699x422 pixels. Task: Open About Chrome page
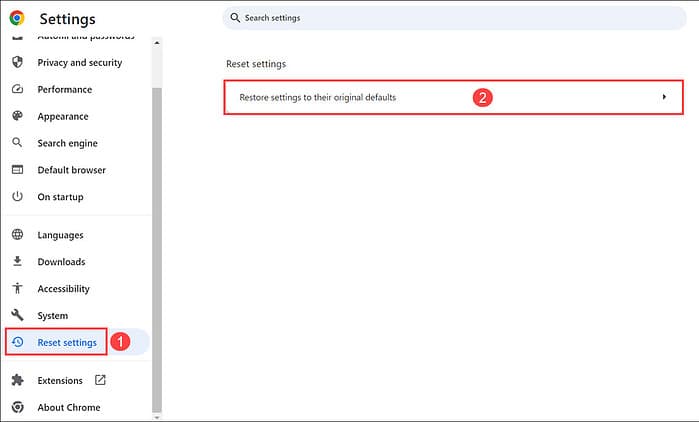tap(69, 407)
